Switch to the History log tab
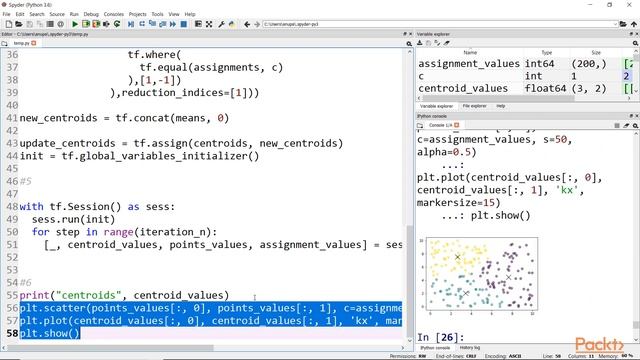The width and height of the screenshot is (640, 360). click(470, 348)
